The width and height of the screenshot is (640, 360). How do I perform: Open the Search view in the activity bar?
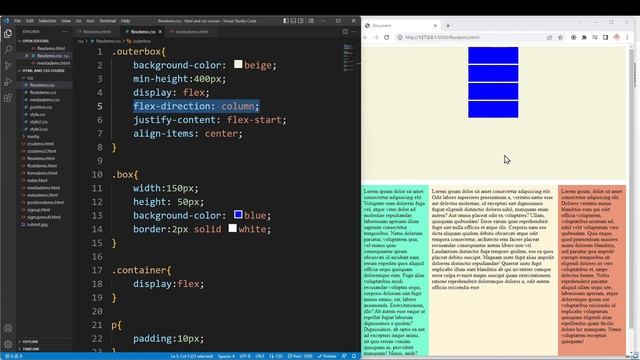point(8,49)
